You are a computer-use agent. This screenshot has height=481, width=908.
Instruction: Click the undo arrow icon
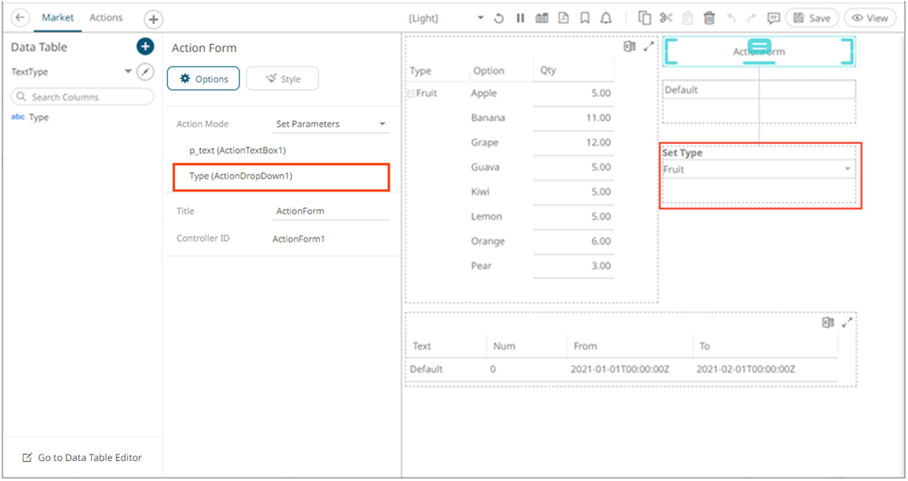tap(731, 18)
